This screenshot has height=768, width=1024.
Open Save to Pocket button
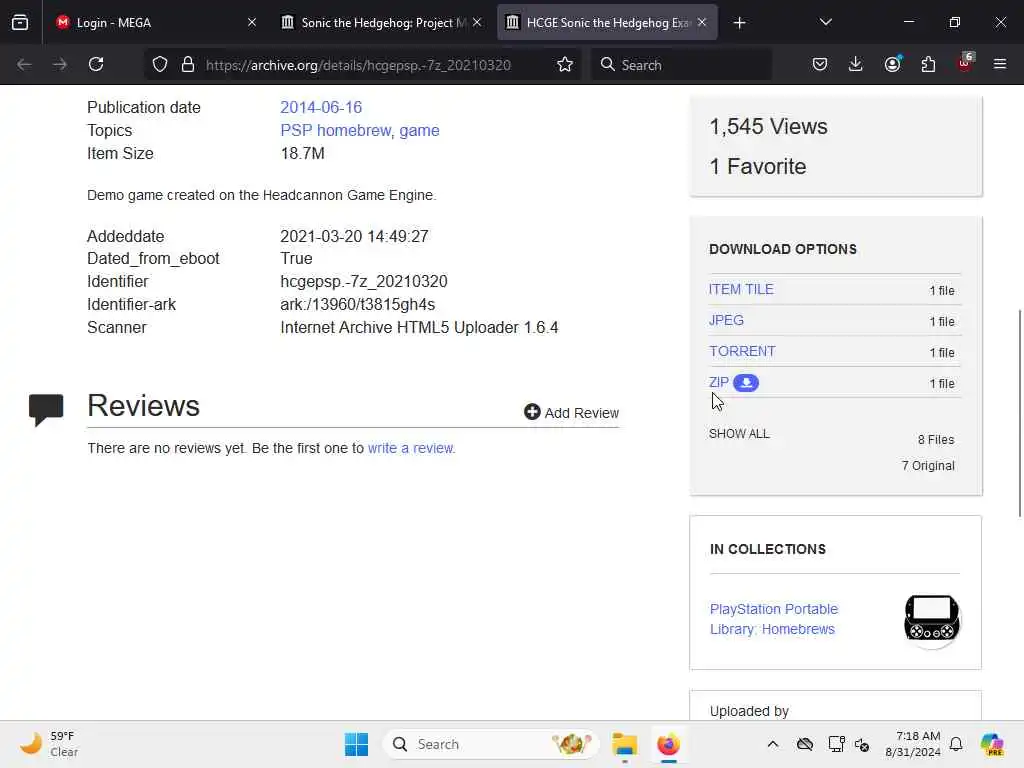[820, 65]
